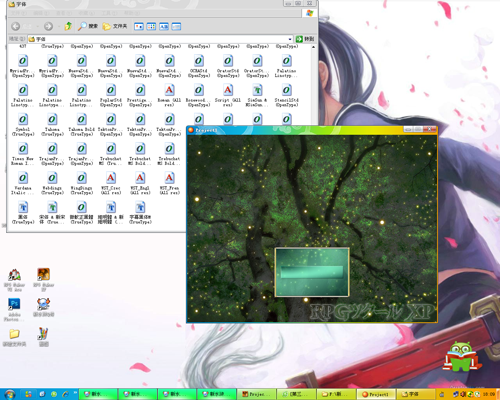This screenshot has width=500, height=400.
Task: Select the WST_Engl font file
Action: click(140, 184)
